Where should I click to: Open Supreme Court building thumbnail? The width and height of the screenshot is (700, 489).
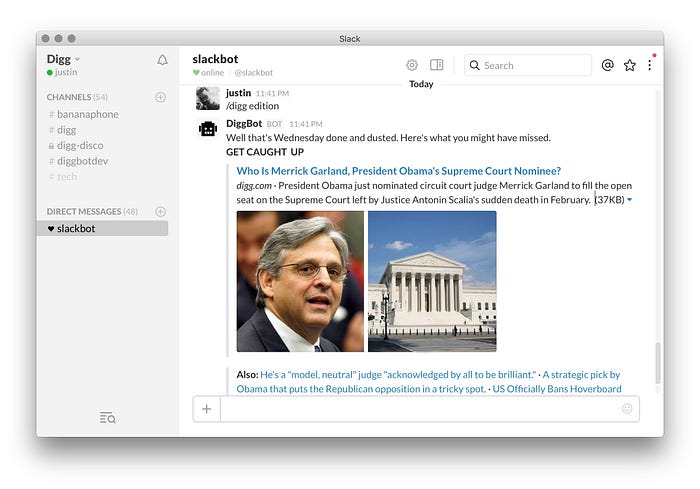432,281
